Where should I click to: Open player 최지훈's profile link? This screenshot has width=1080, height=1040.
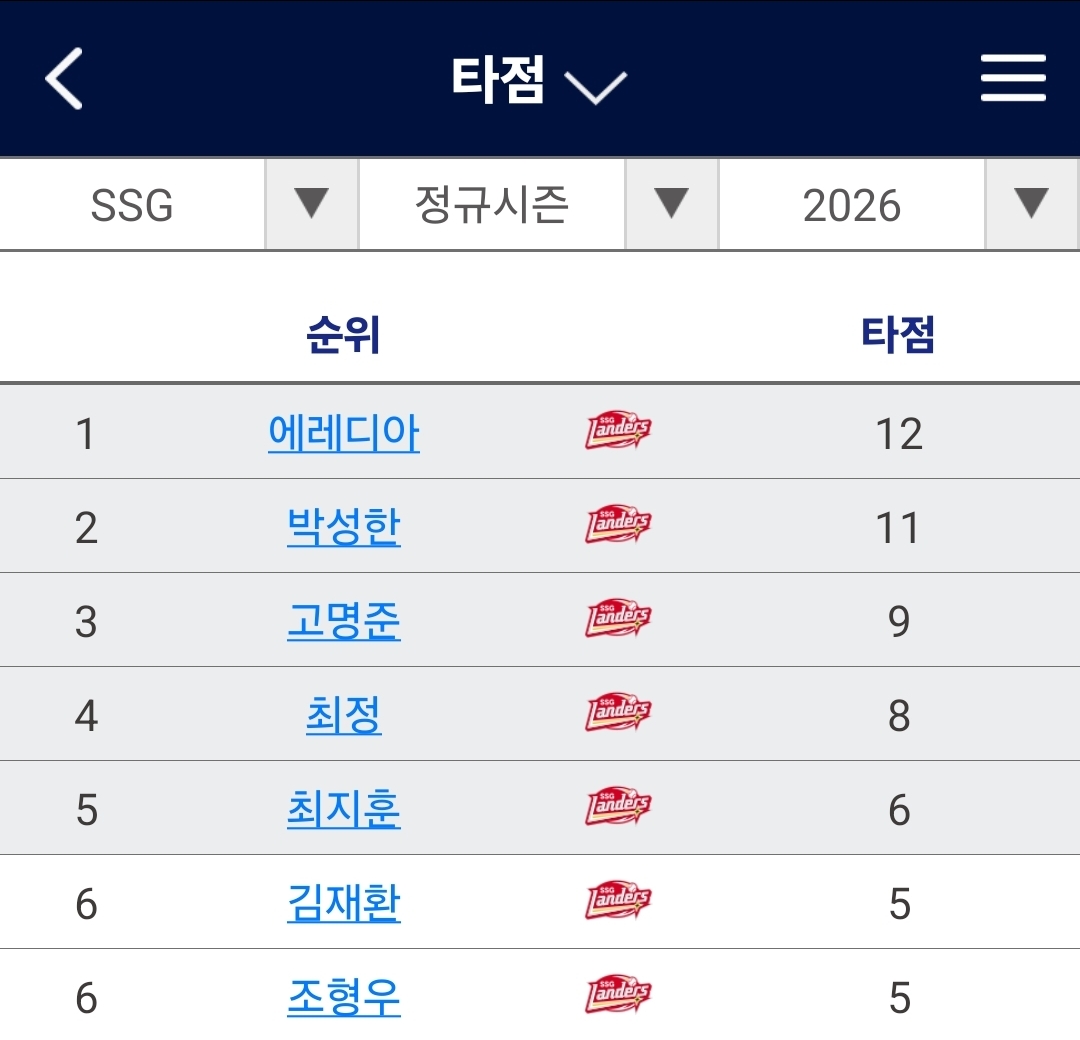point(344,809)
